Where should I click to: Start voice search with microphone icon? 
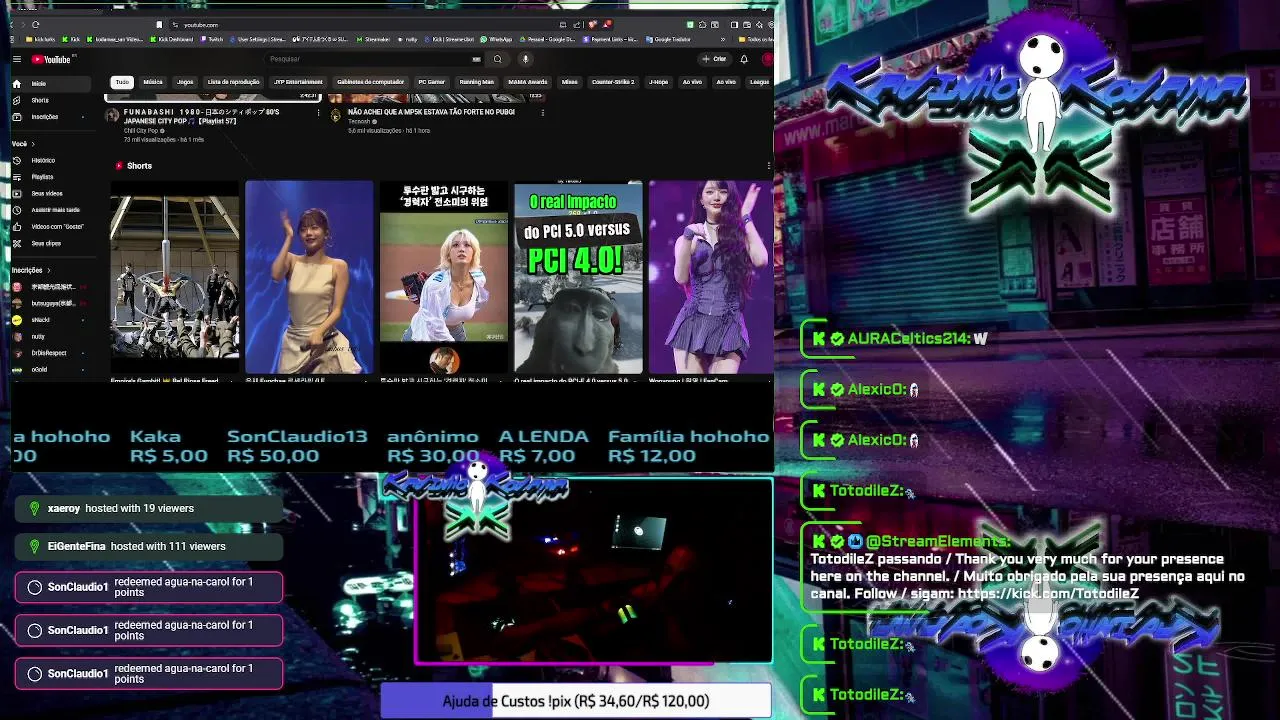(525, 59)
